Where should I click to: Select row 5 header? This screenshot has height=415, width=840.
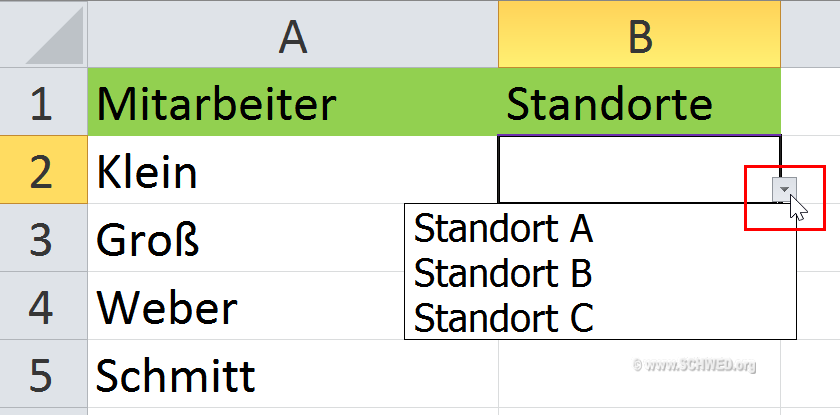point(42,376)
